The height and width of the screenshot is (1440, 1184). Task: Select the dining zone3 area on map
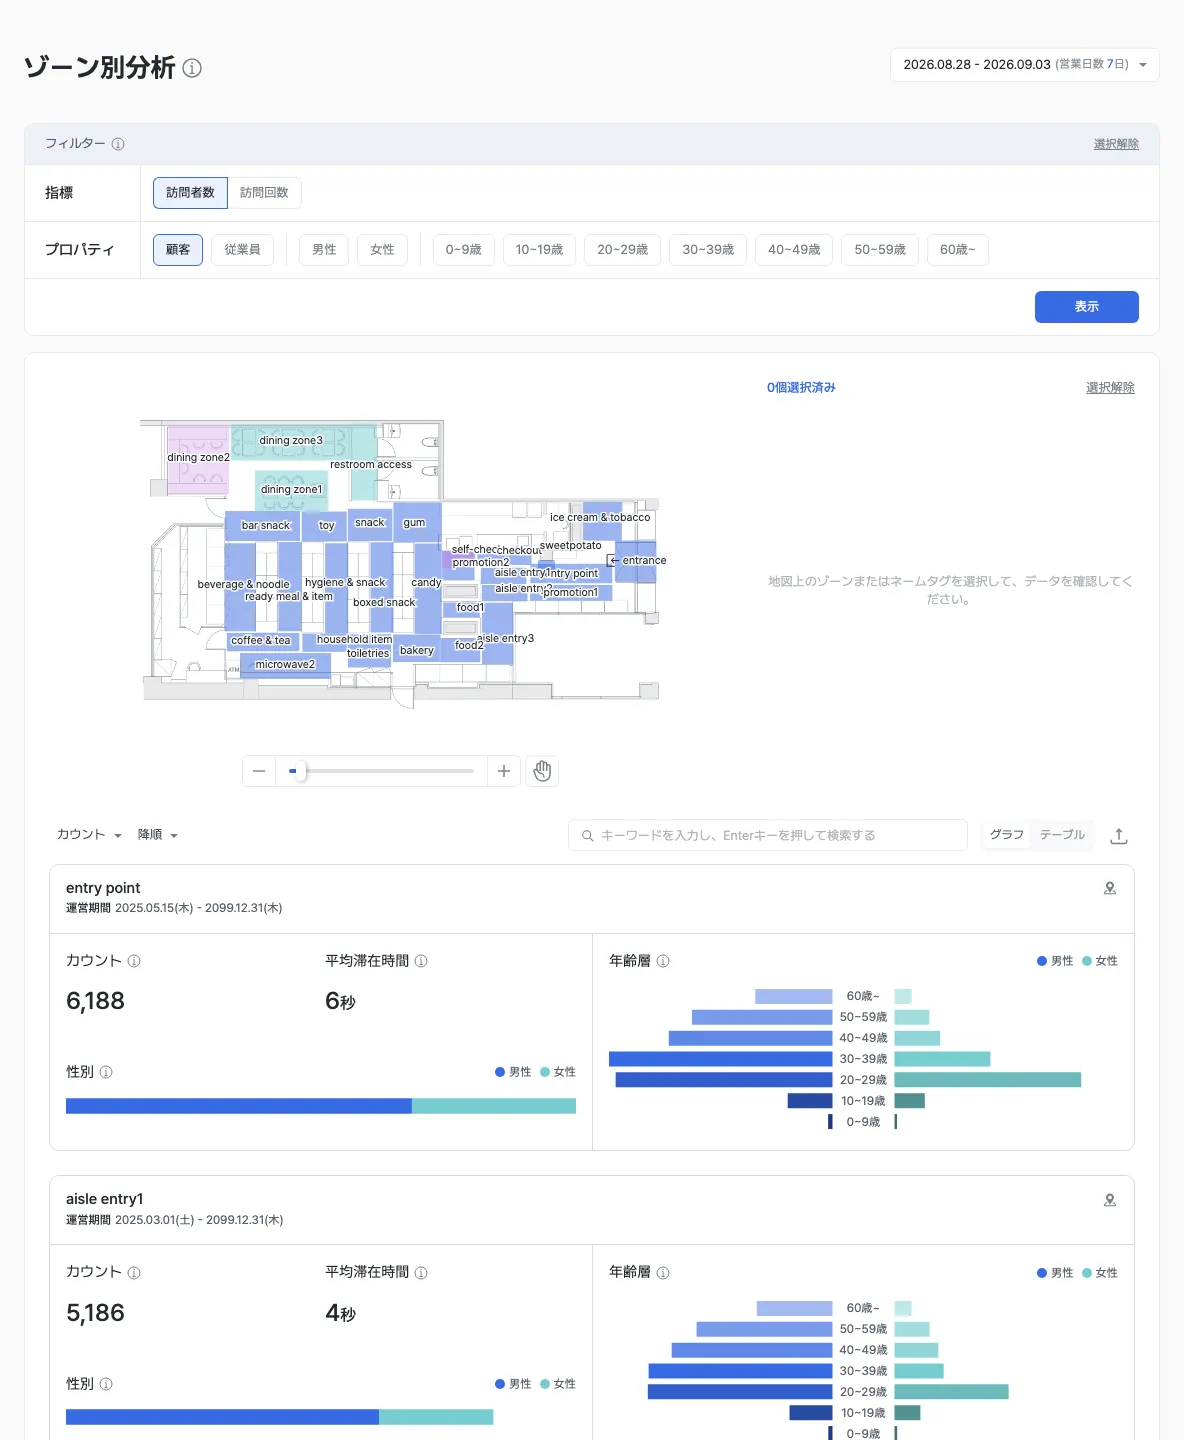[x=291, y=441]
